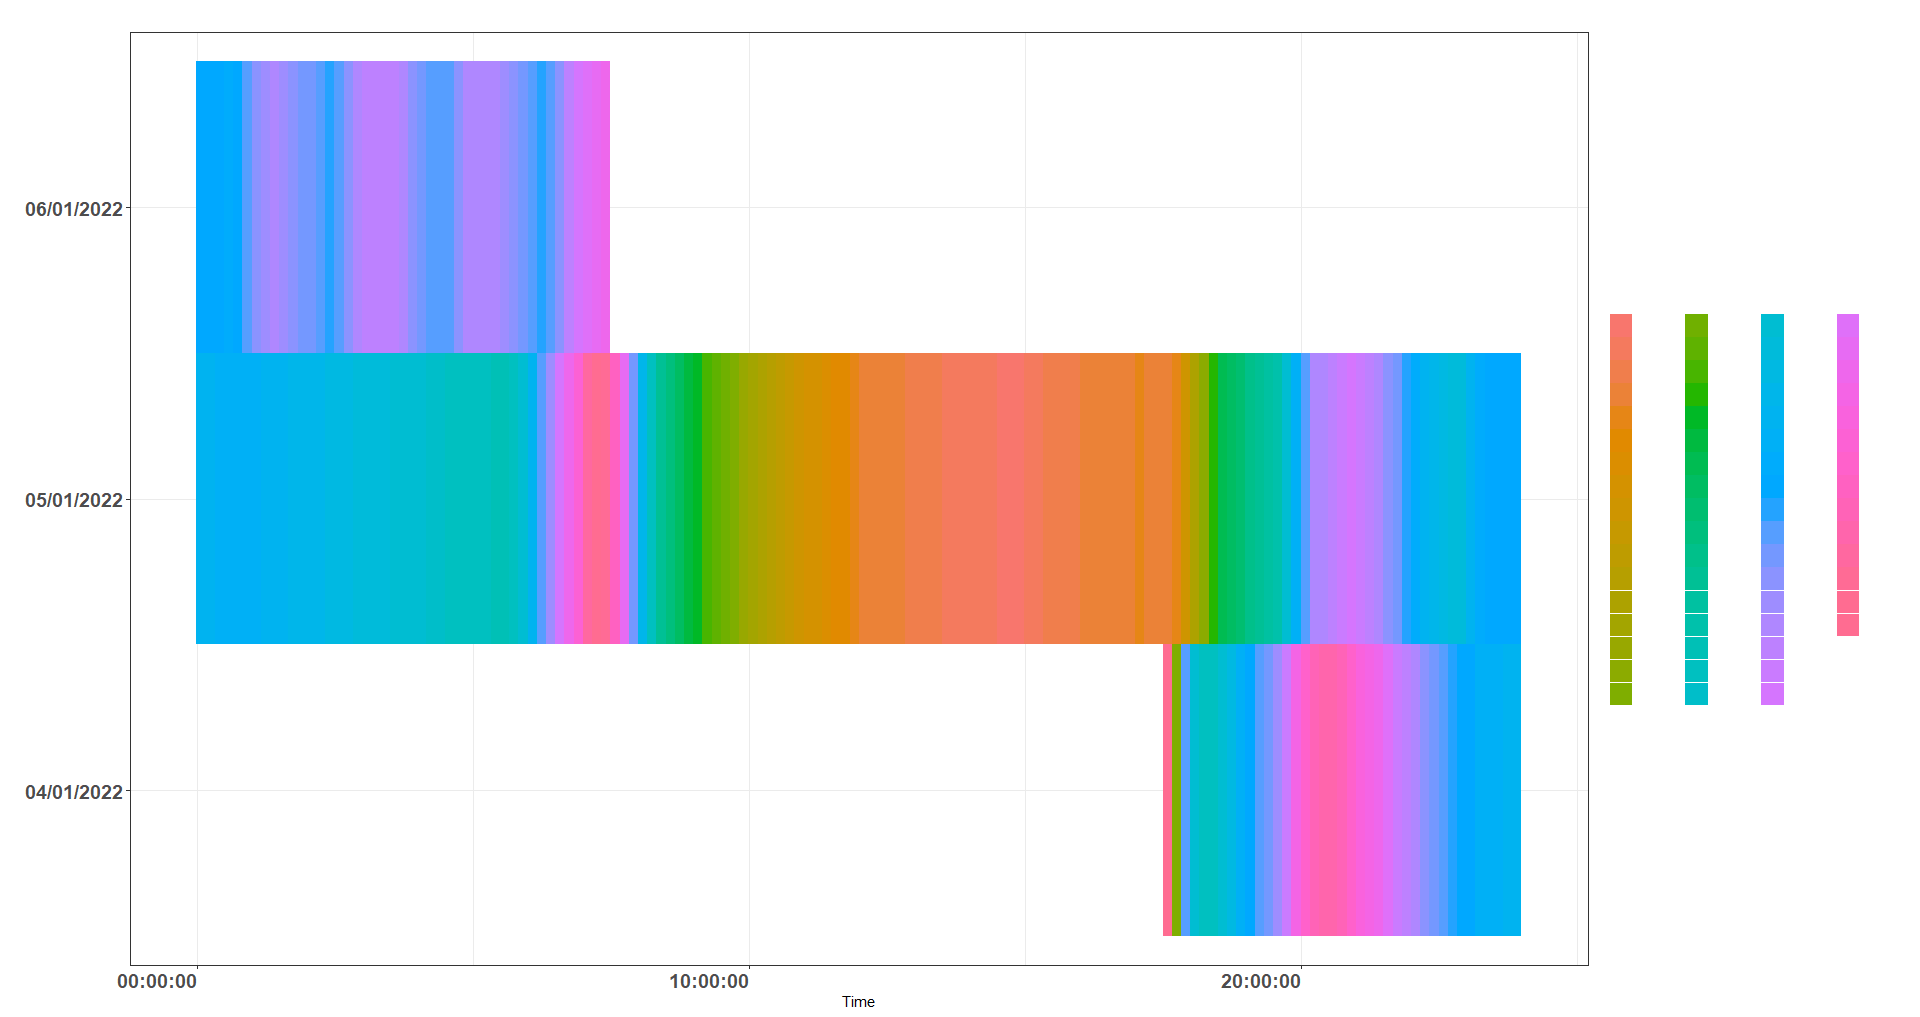Select the 04/01/2022 axis label
Screen dimensions: 1920x1017
point(75,790)
